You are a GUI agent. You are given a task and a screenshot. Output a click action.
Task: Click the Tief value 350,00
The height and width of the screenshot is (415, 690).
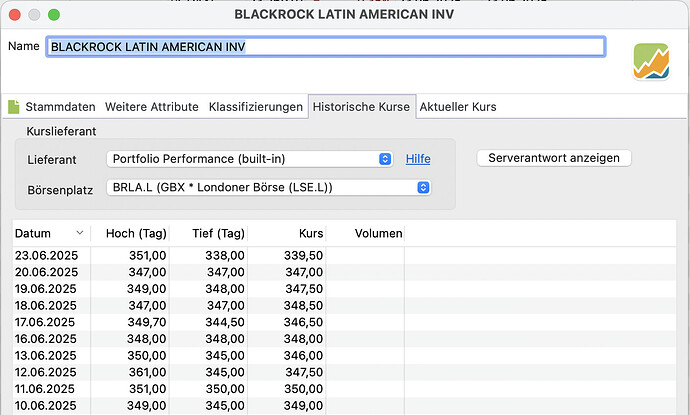(x=225, y=389)
